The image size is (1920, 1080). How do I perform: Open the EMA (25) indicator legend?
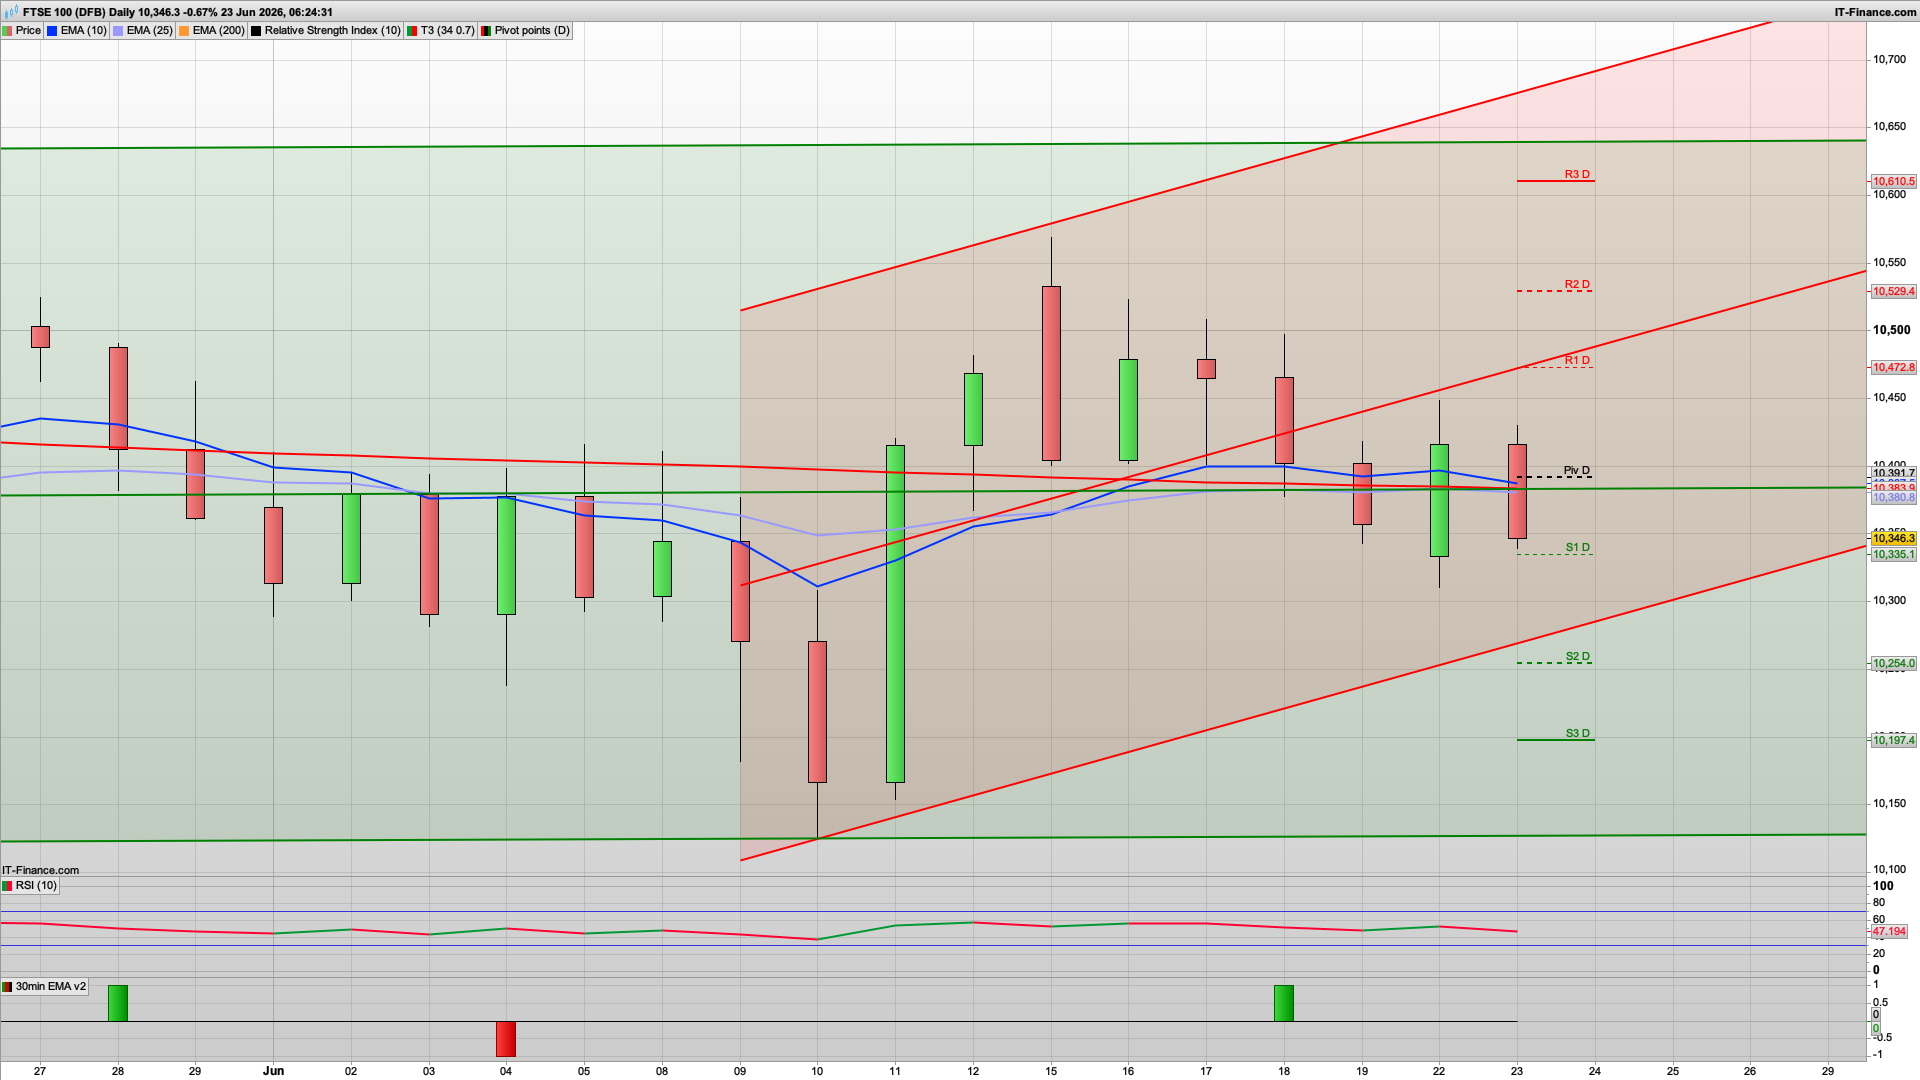[143, 31]
